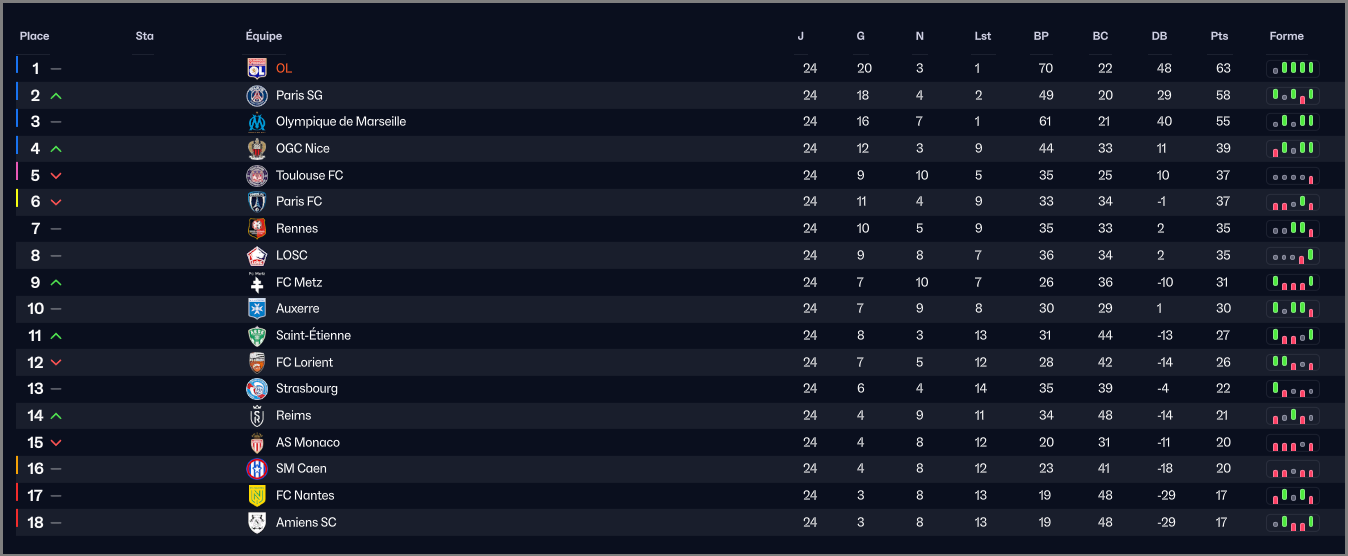1348x556 pixels.
Task: Open the Rennes team name link
Action: [x=297, y=228]
